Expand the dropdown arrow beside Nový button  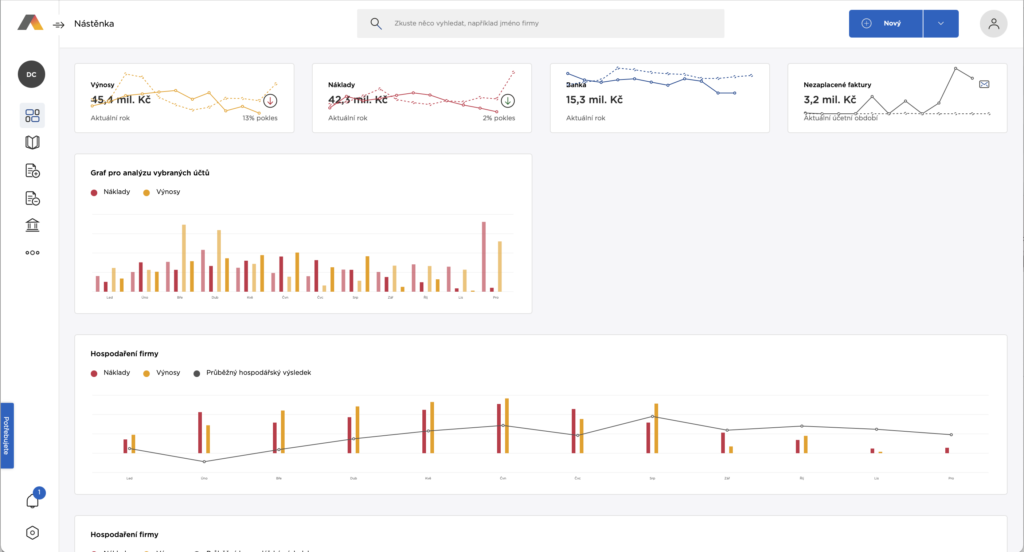pos(940,24)
